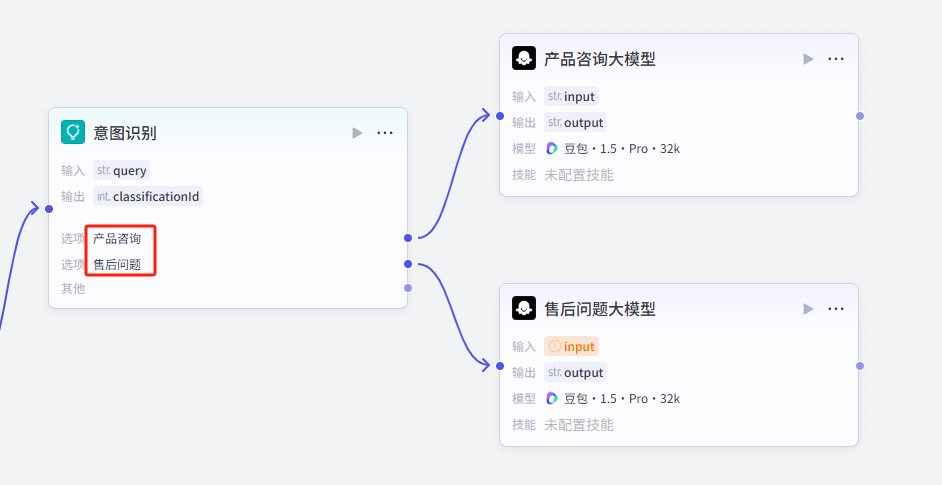Open 售后问题大模型 node three-dot menu
This screenshot has width=942, height=485.
click(836, 309)
